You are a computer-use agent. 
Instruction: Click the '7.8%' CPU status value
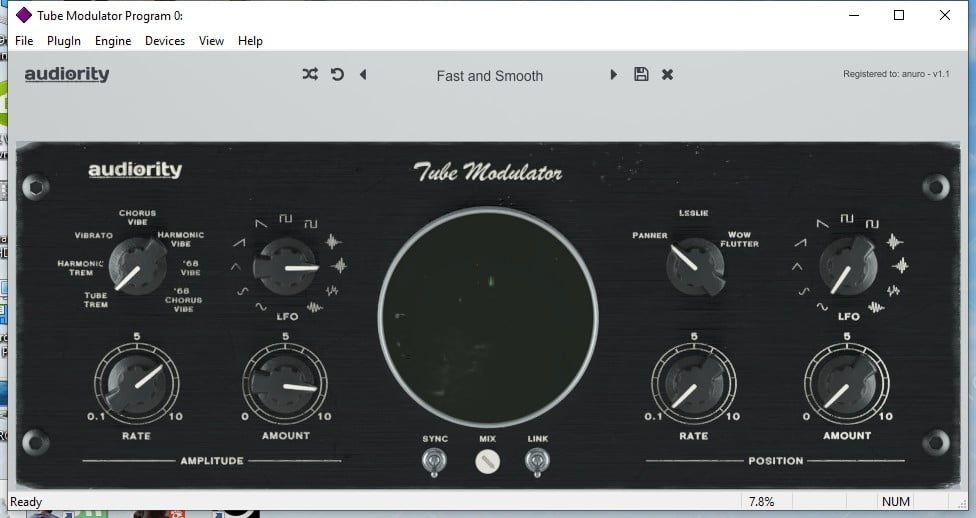[x=762, y=502]
